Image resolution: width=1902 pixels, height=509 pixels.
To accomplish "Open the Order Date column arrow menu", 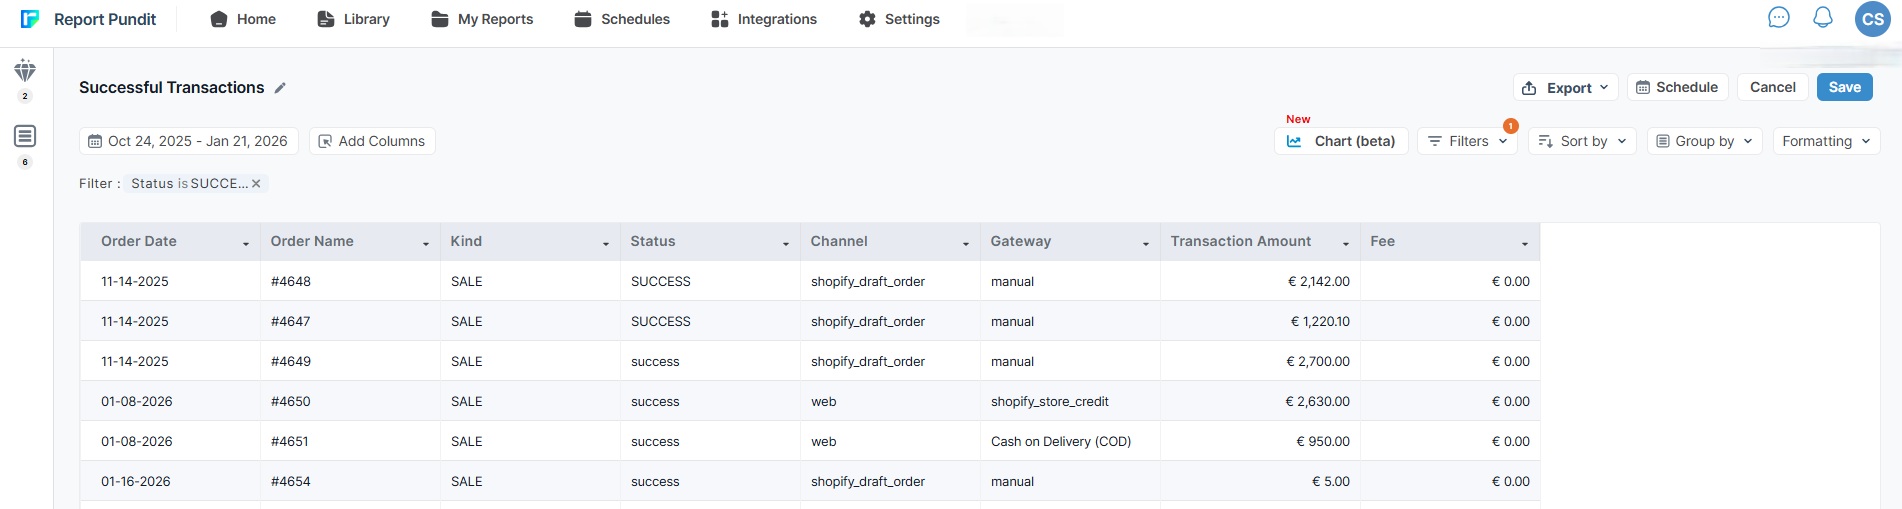I will click(246, 243).
